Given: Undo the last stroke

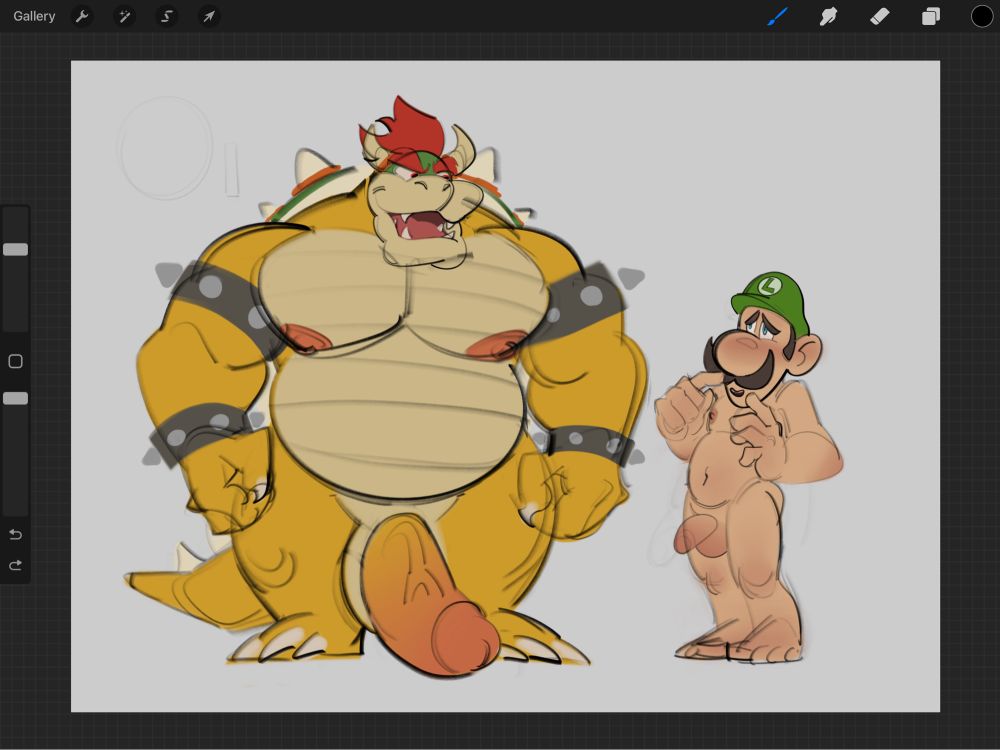Looking at the screenshot, I should [x=15, y=534].
